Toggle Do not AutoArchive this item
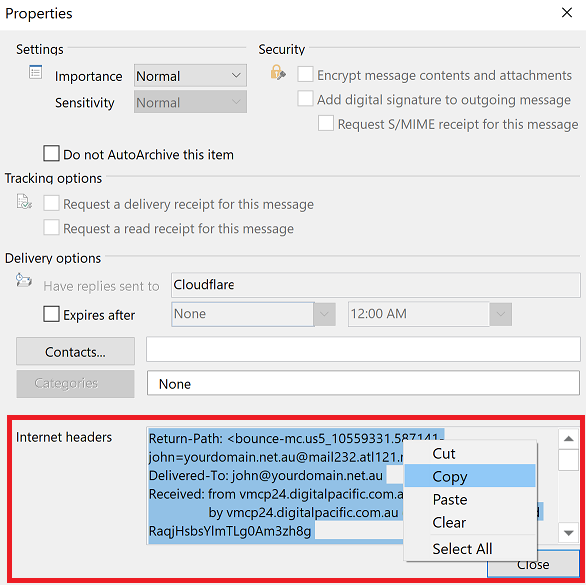The height and width of the screenshot is (585, 588). pyautogui.click(x=51, y=154)
